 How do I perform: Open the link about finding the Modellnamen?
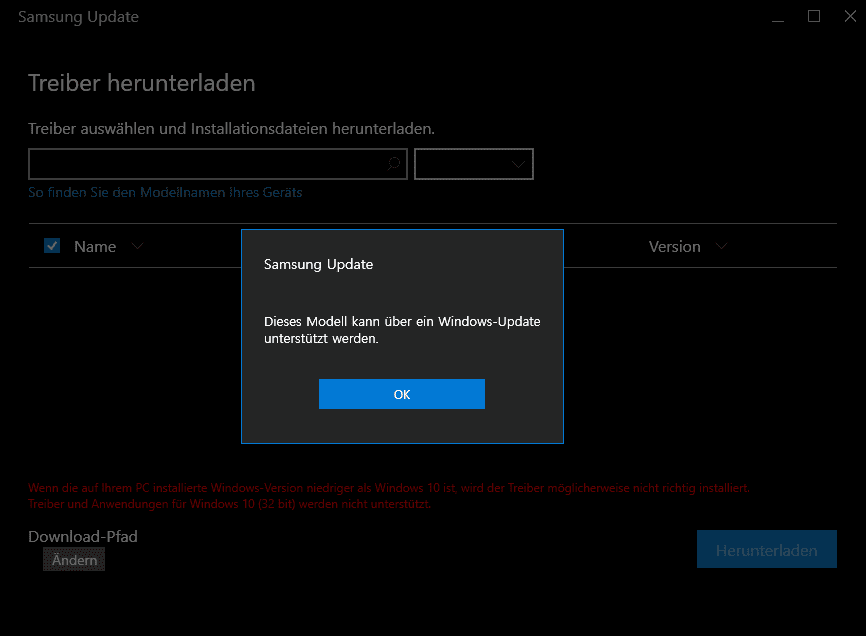click(165, 192)
